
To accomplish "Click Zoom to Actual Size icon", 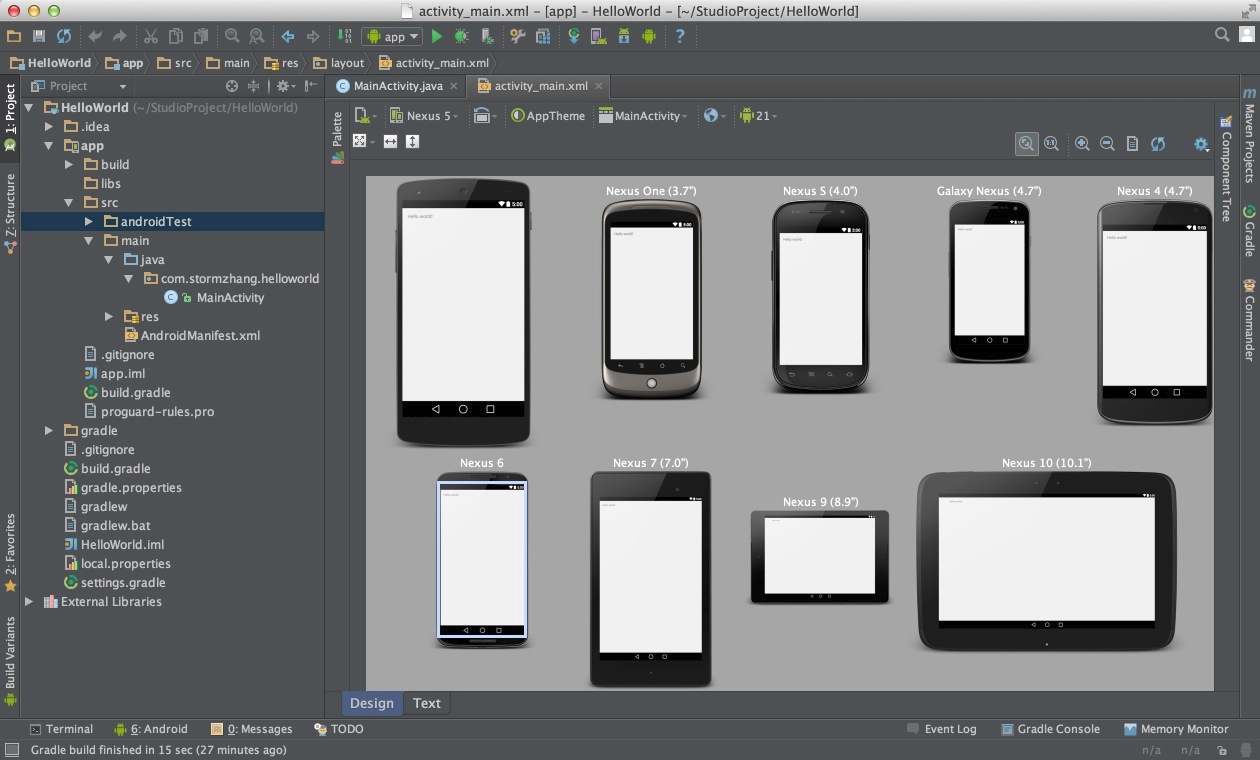I will click(x=1051, y=143).
